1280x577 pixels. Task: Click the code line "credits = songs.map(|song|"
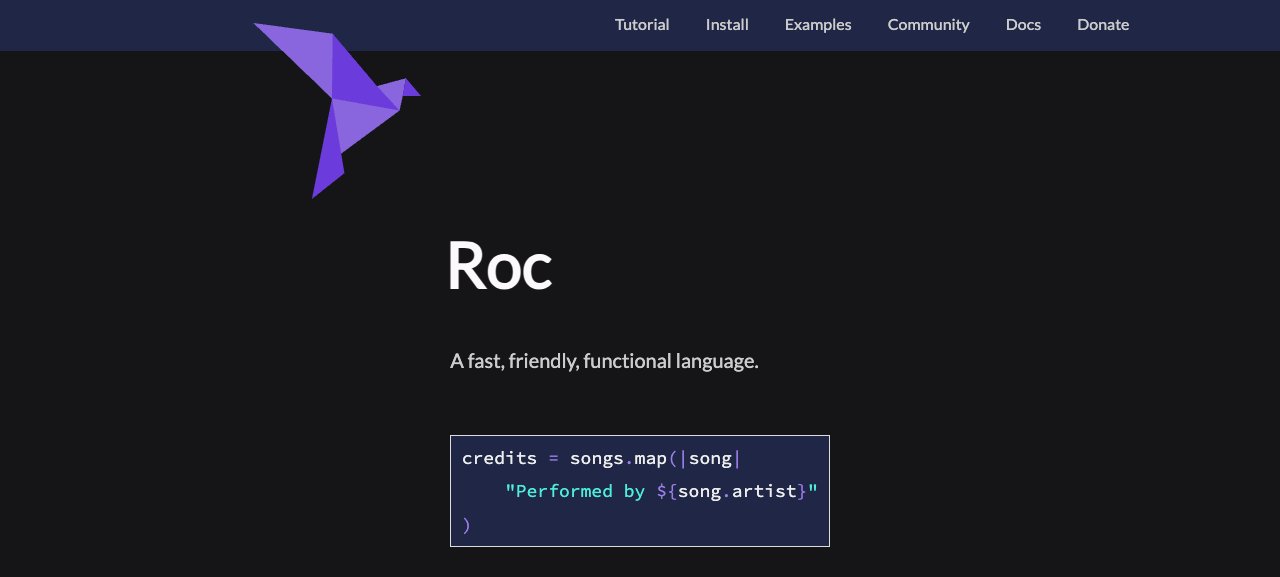pyautogui.click(x=601, y=459)
